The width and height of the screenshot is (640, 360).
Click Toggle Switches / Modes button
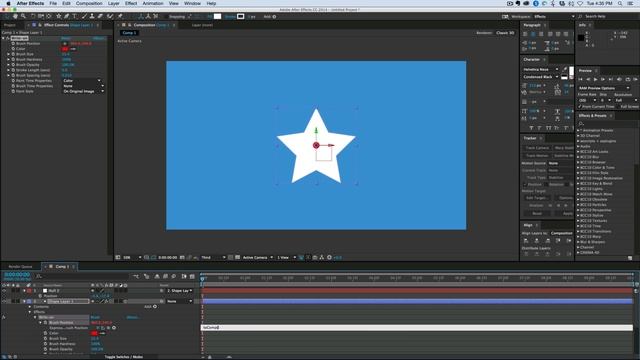124,357
